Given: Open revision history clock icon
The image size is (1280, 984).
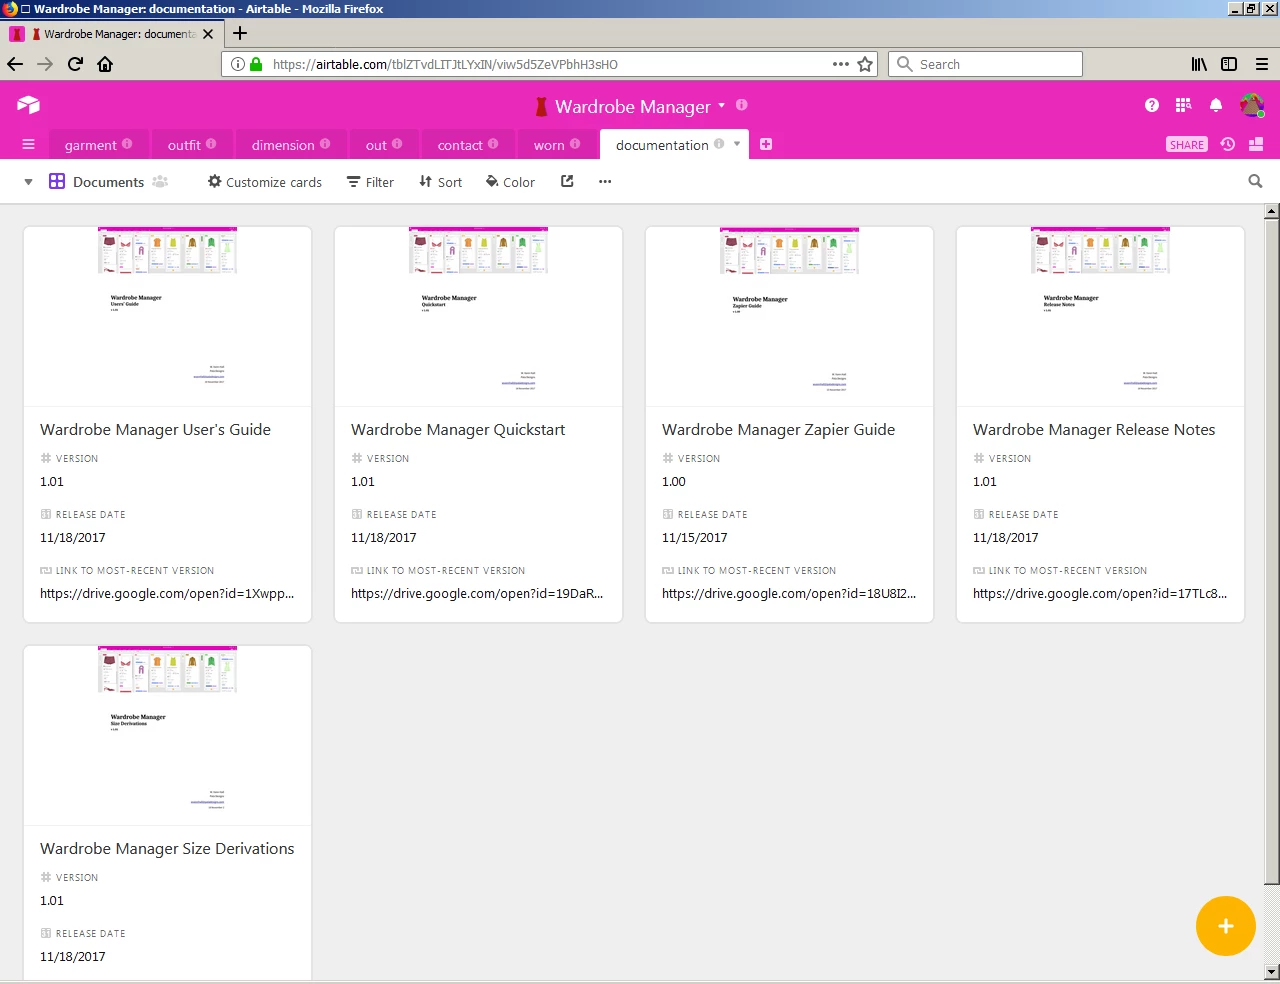Looking at the screenshot, I should [x=1228, y=145].
